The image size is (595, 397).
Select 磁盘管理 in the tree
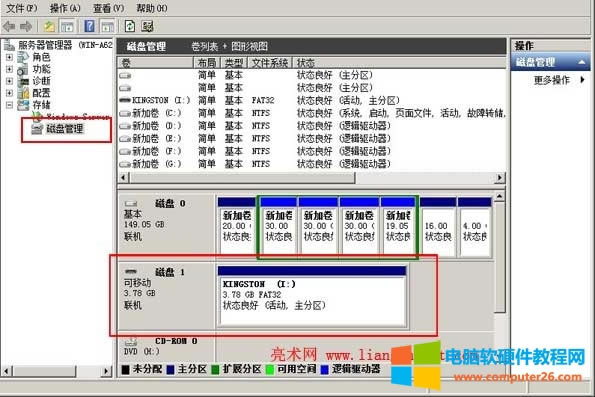tap(65, 129)
